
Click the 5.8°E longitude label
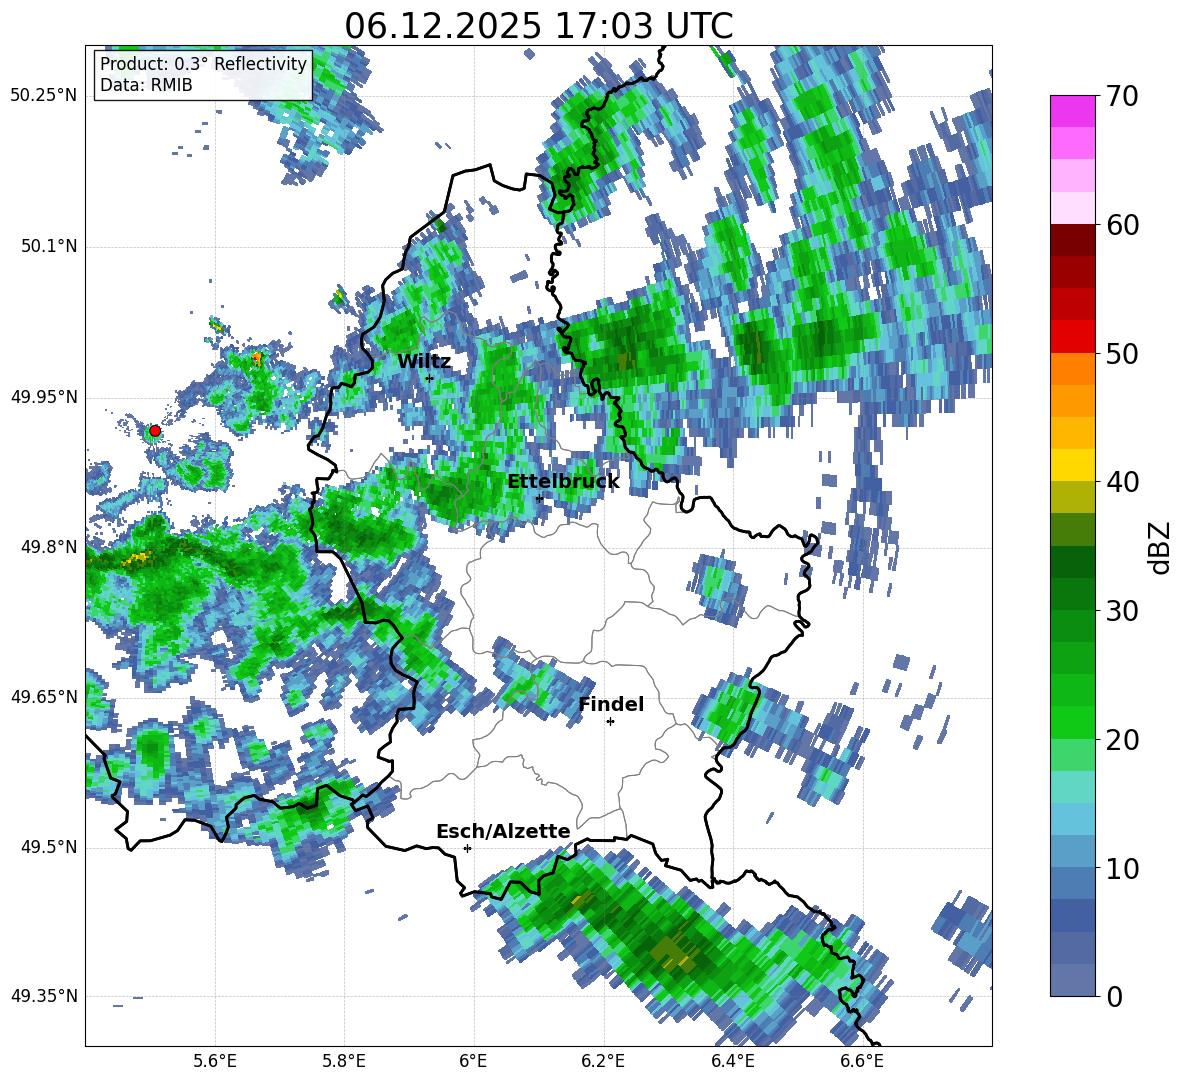click(344, 1061)
